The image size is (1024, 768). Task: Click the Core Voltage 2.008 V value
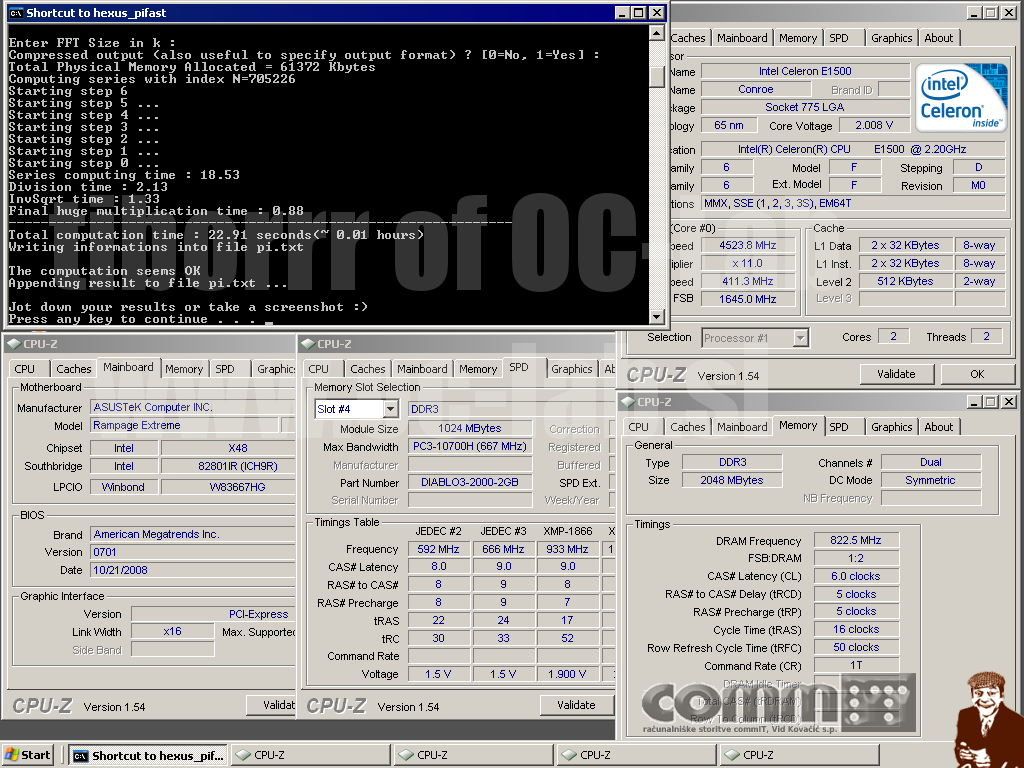click(x=874, y=125)
